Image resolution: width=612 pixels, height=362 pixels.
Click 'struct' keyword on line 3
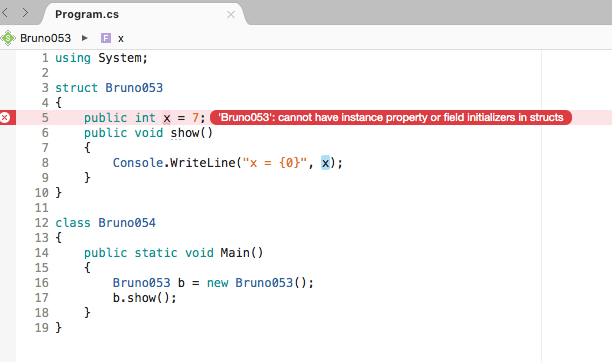(76, 88)
